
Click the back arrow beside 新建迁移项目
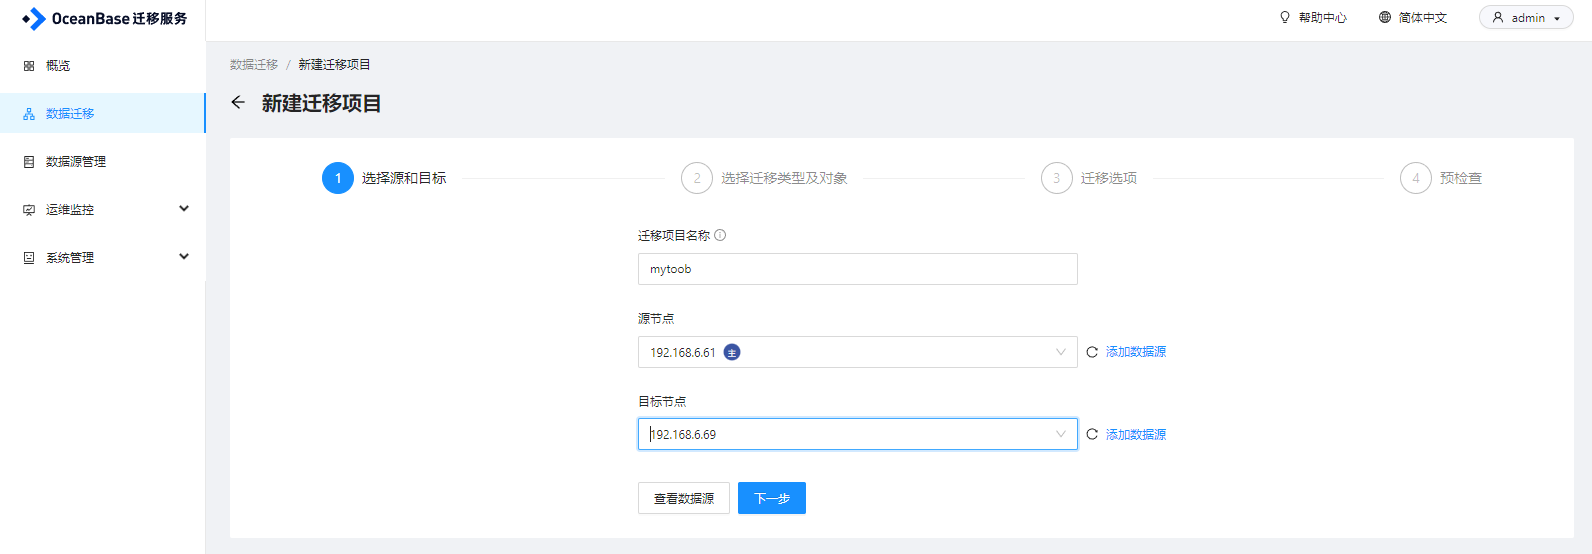coord(238,102)
